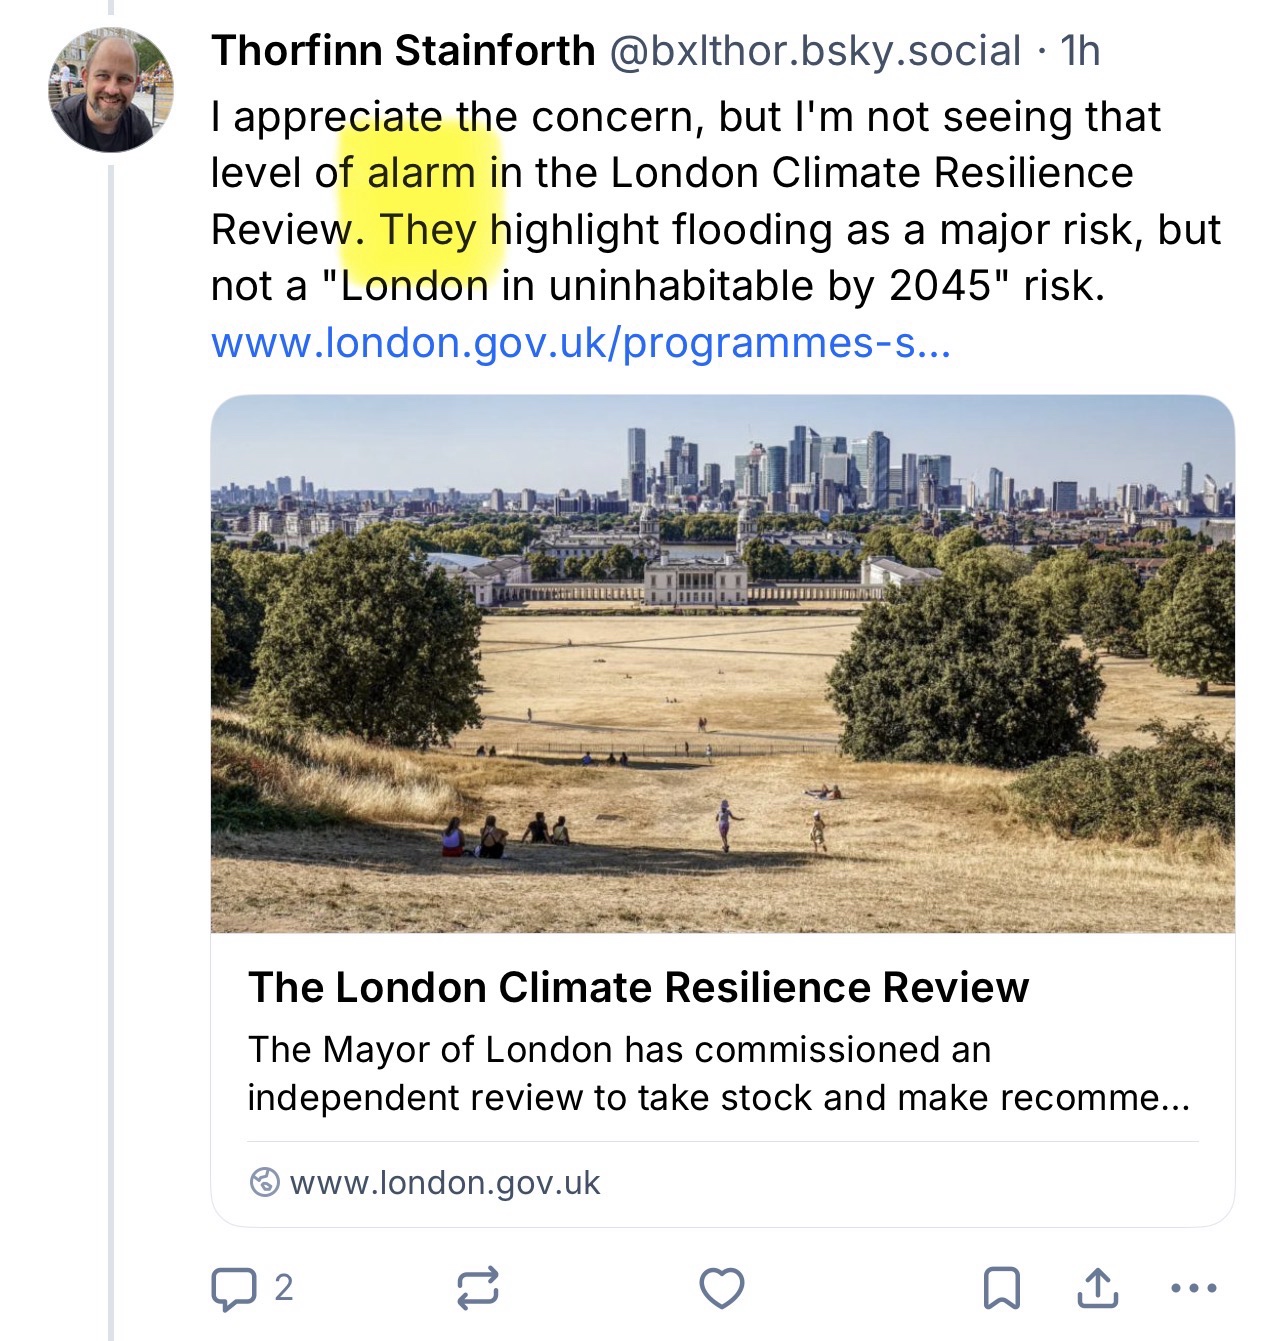Bookmark this post with the bookmark icon
Screen dimensions: 1284x1341
[1002, 1288]
